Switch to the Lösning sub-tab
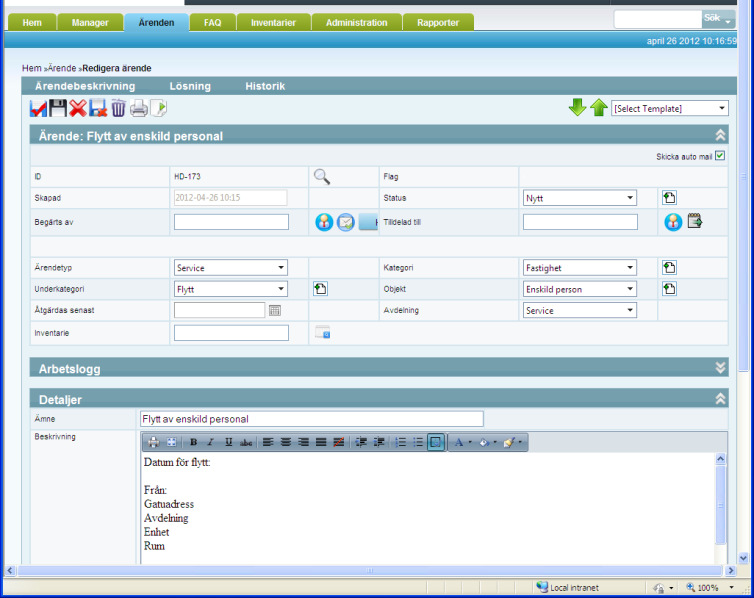Viewport: 754px width, 598px height. point(190,86)
